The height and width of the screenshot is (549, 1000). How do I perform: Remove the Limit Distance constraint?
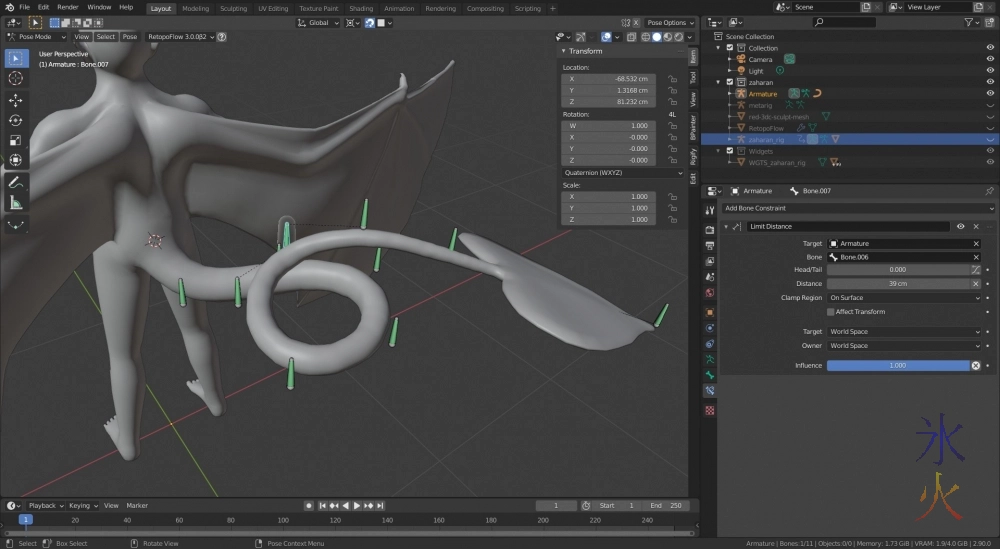[976, 227]
